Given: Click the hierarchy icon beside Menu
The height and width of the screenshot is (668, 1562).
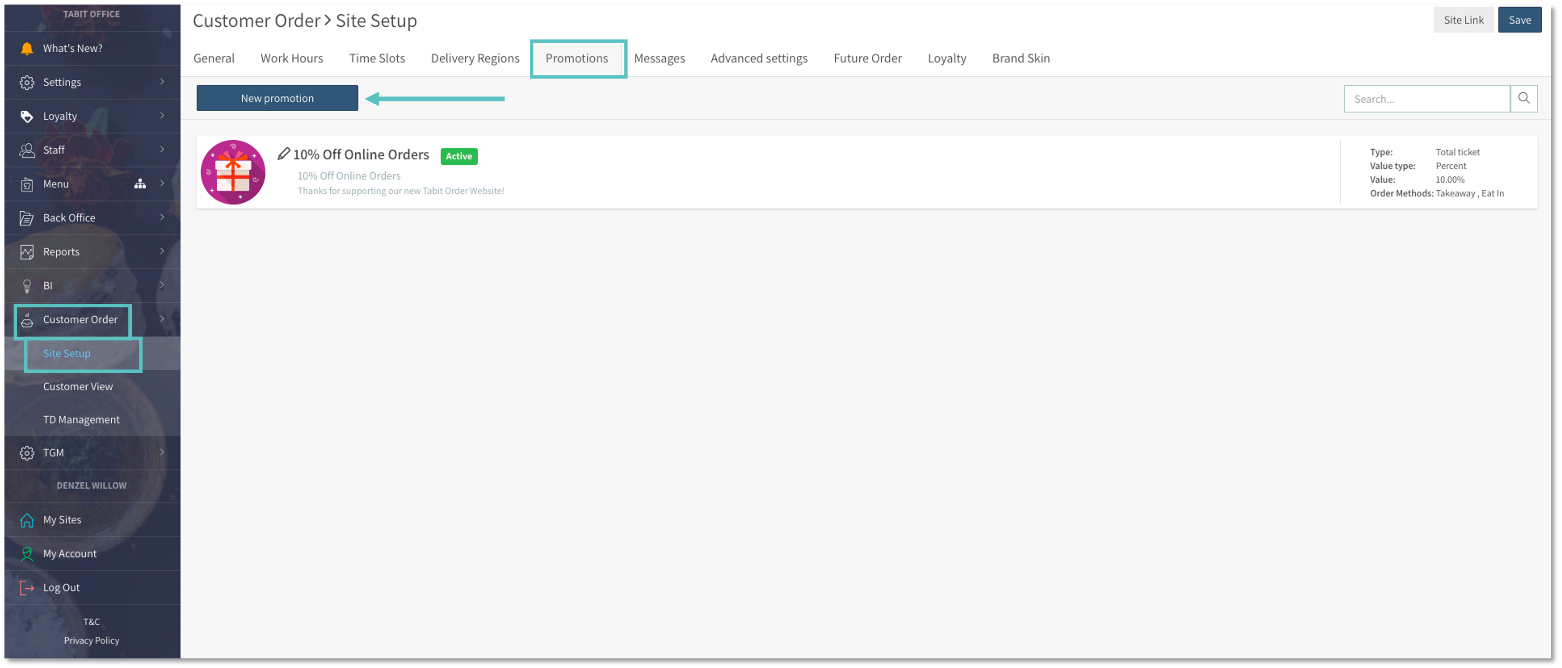Looking at the screenshot, I should click(x=140, y=184).
